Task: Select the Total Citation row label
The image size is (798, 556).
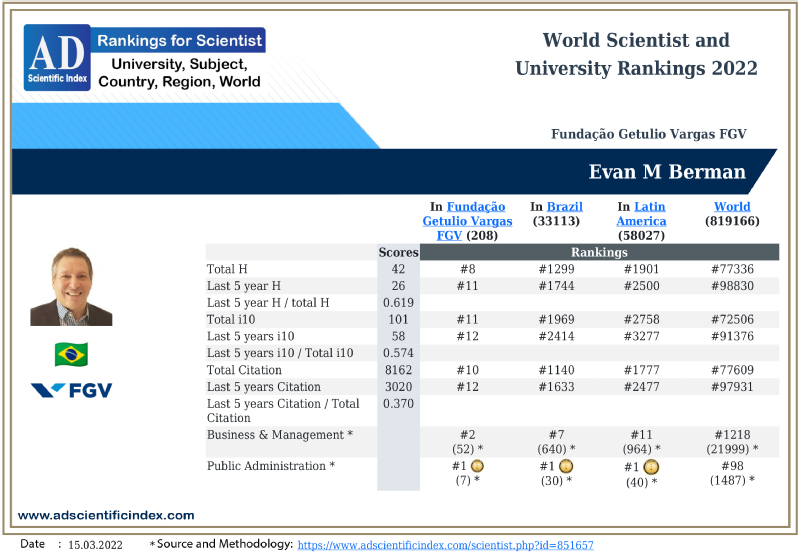Action: [x=244, y=370]
